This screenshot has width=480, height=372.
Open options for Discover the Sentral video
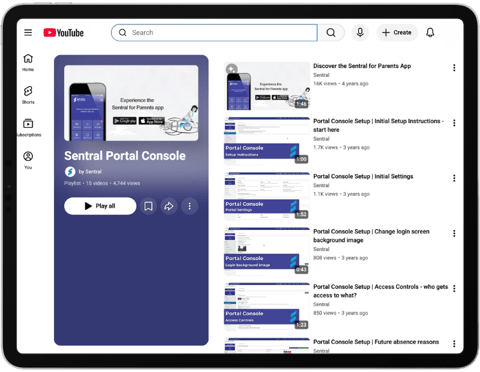pos(454,68)
